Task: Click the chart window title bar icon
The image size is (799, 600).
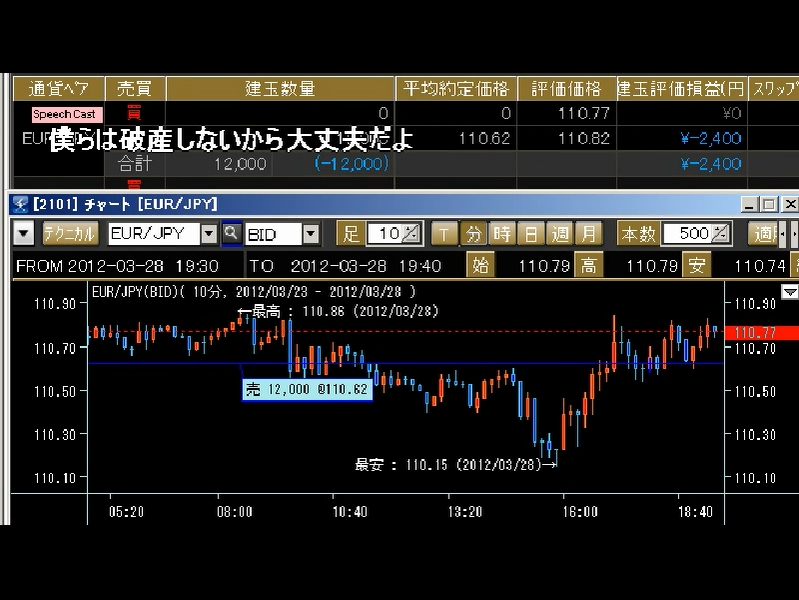Action: point(20,204)
